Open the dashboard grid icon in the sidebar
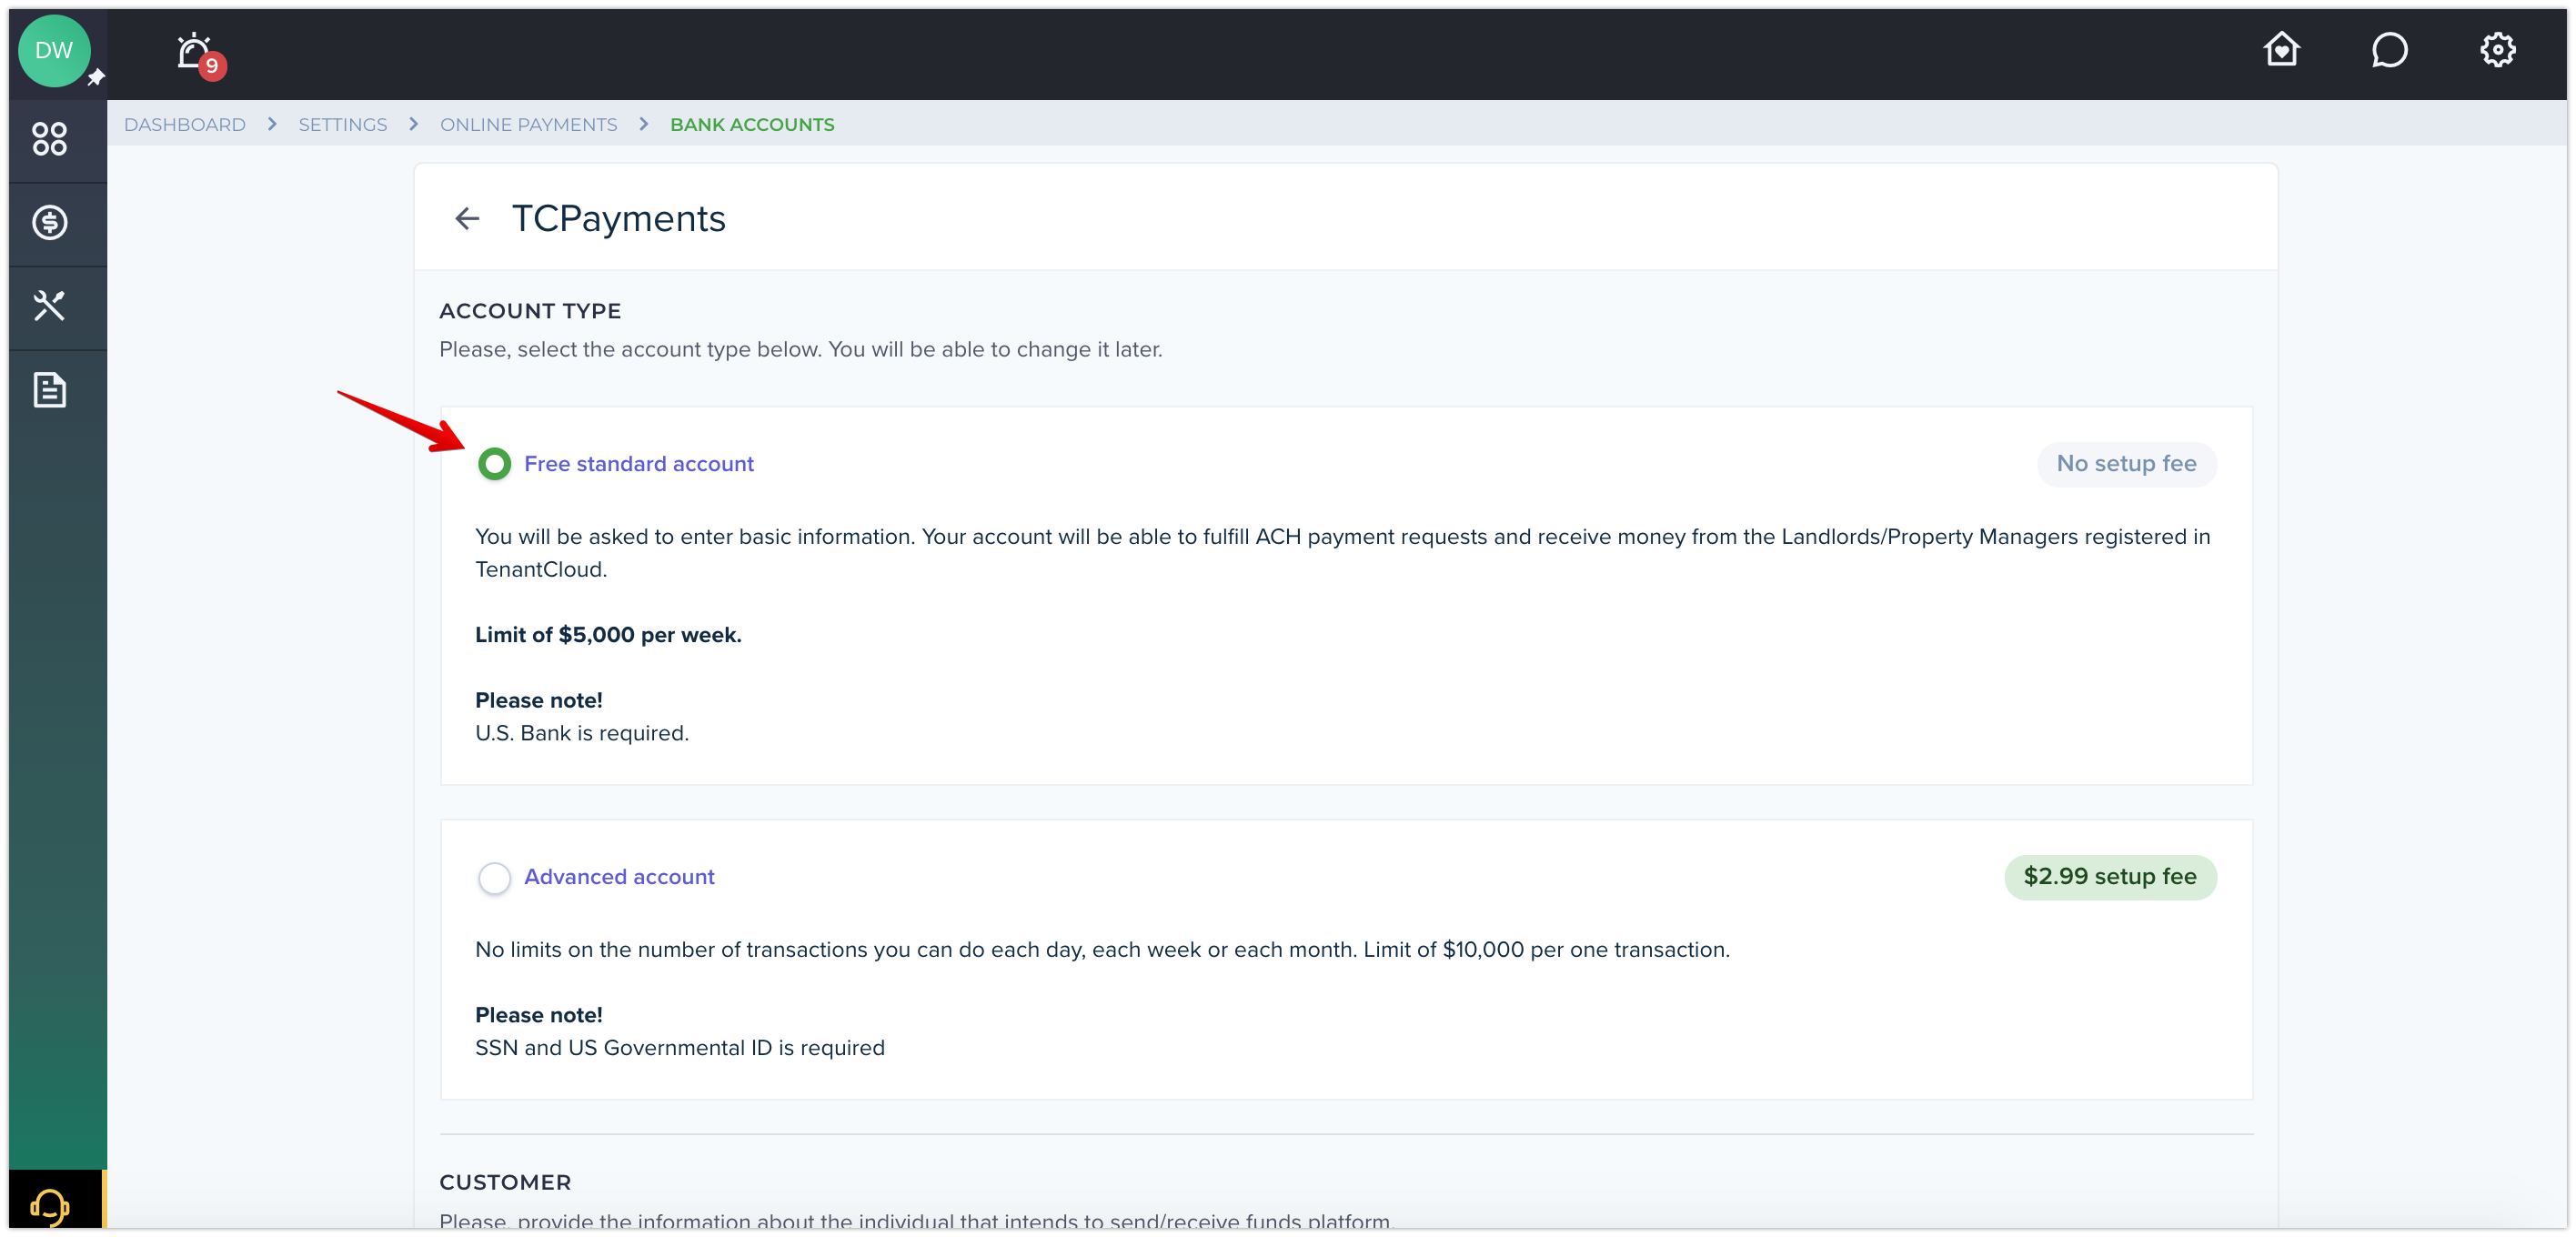Viewport: 2576px width, 1237px height. coord(50,139)
